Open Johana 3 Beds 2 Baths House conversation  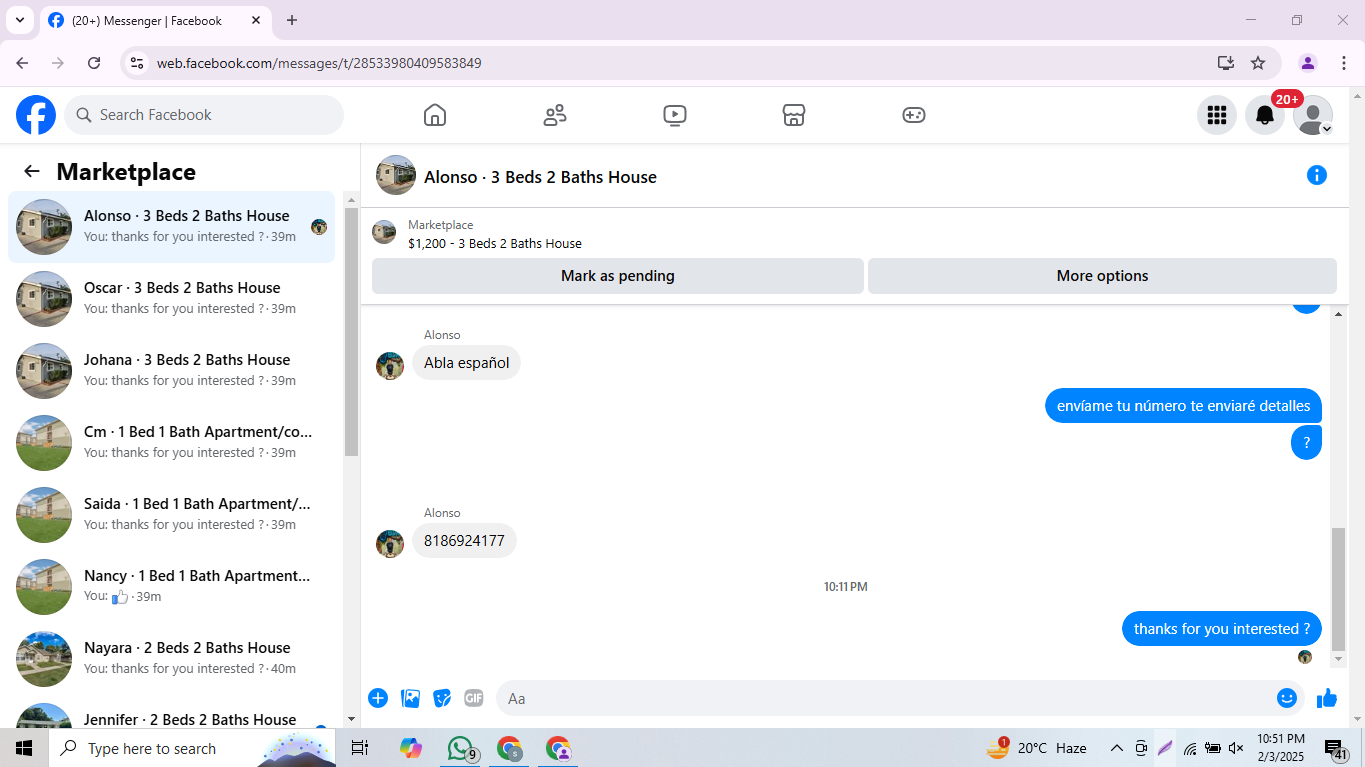point(171,371)
